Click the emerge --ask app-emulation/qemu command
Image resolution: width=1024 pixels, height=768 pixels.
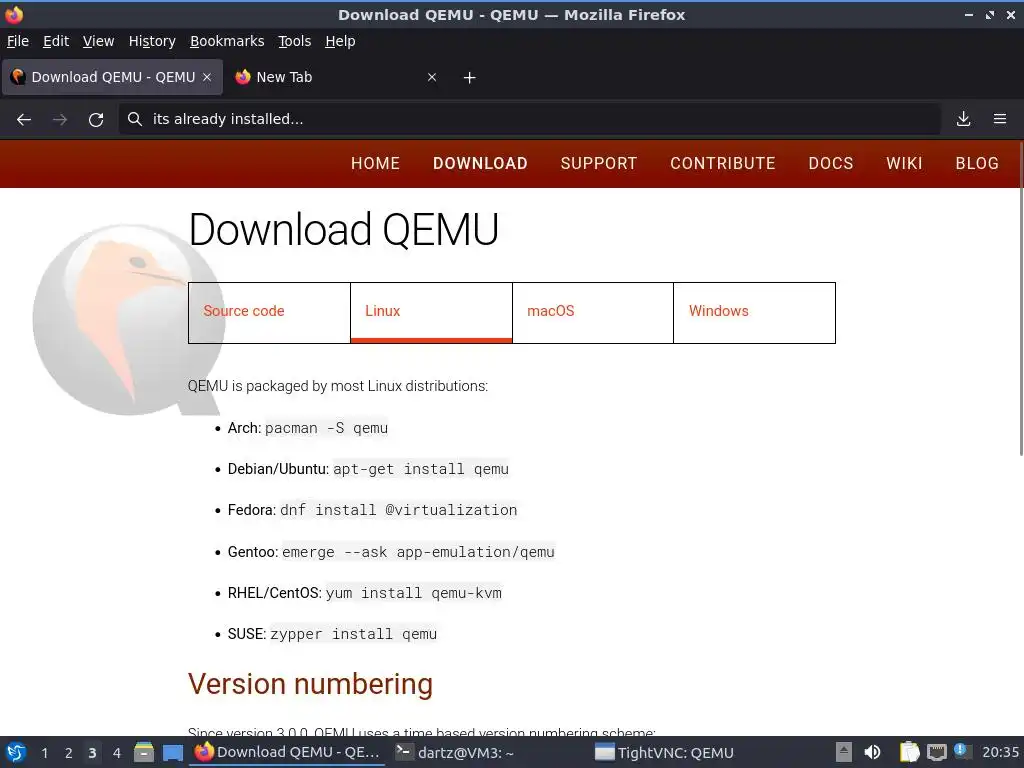(x=418, y=552)
